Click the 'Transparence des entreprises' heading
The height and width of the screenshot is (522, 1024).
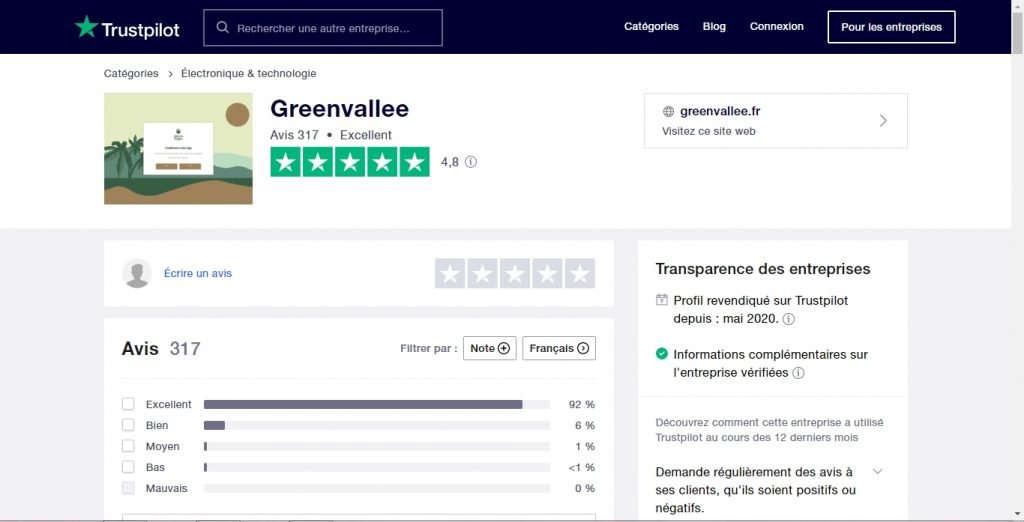click(763, 269)
